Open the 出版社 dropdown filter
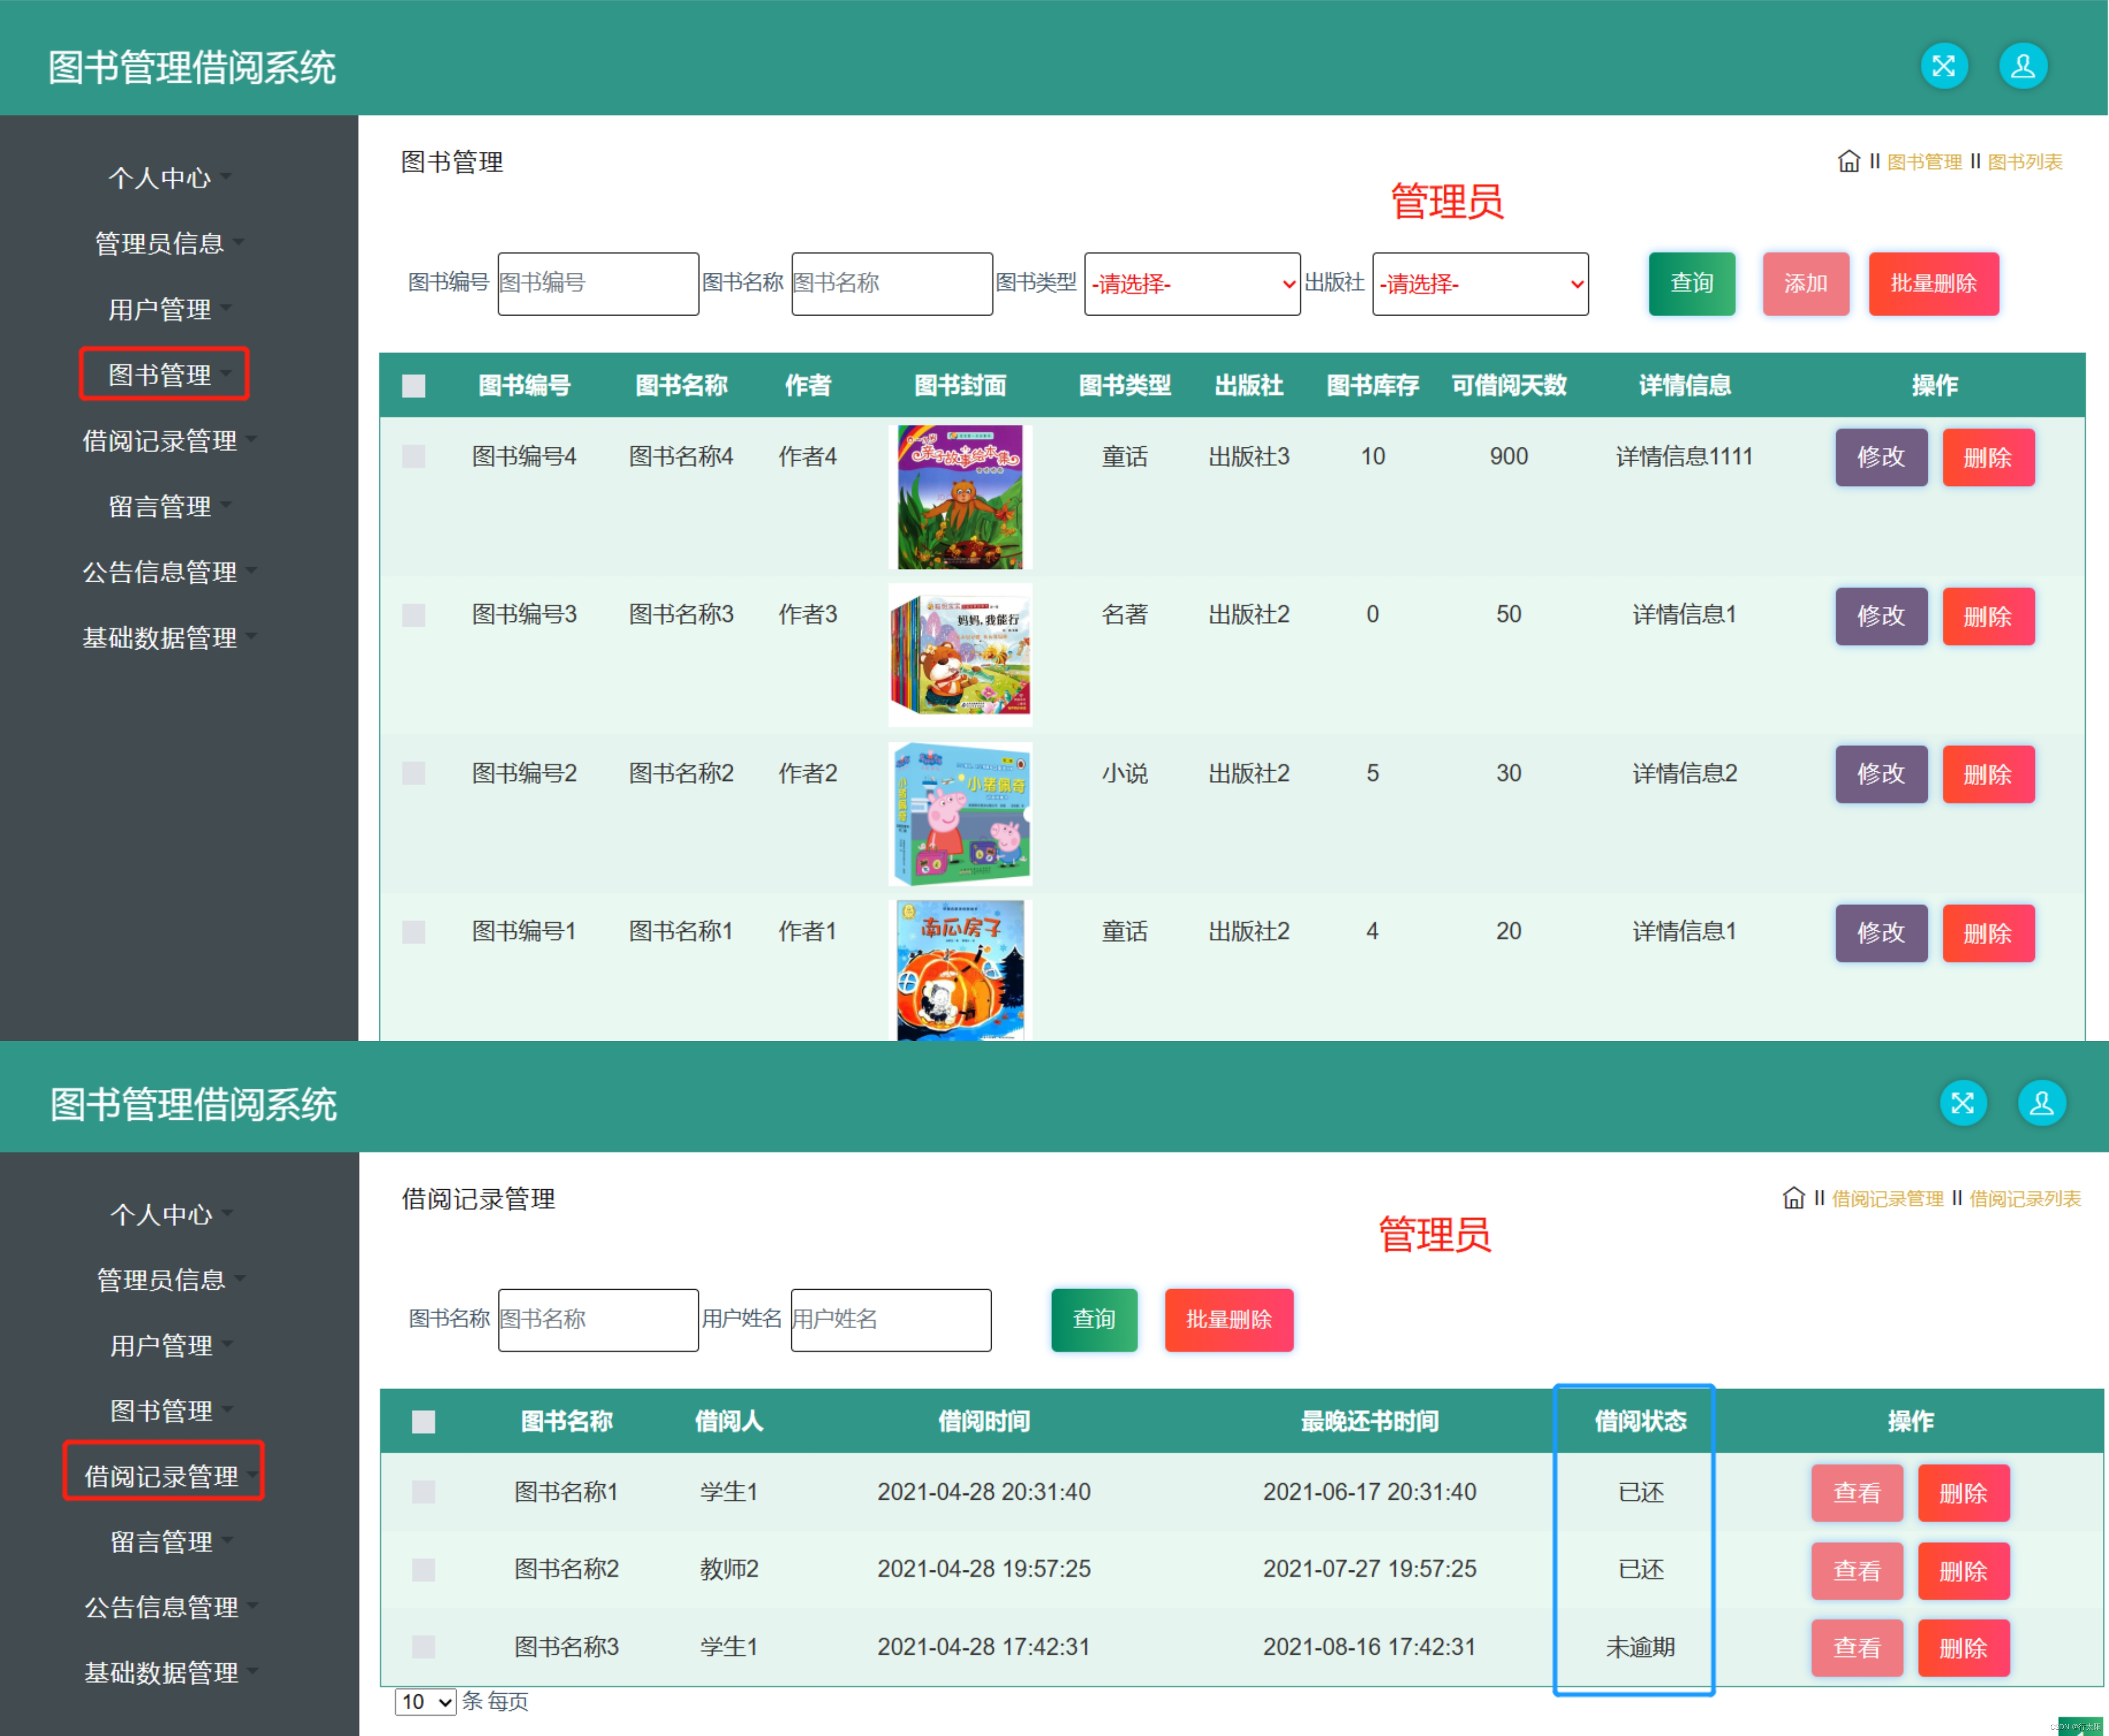 point(1480,284)
